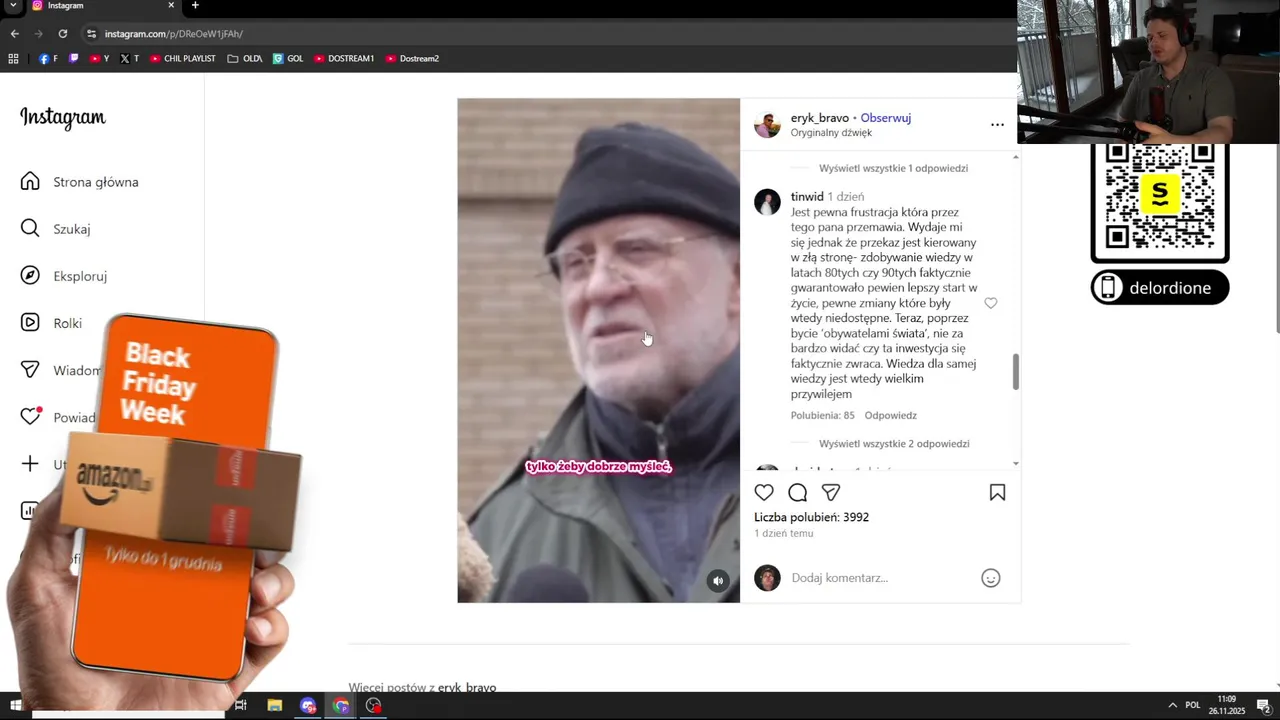Reload the page with the refresh icon
The width and height of the screenshot is (1280, 720).
[x=63, y=33]
